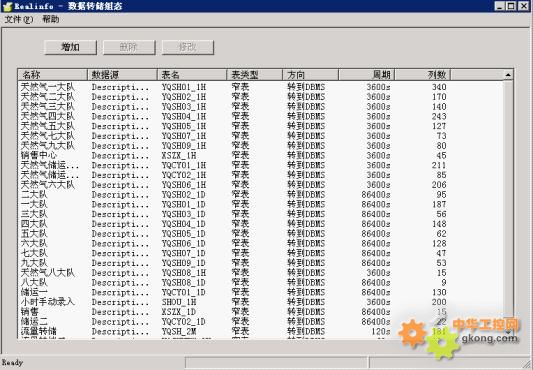Image resolution: width=533 pixels, height=370 pixels.
Task: Click column count 211
Action: pyautogui.click(x=439, y=166)
